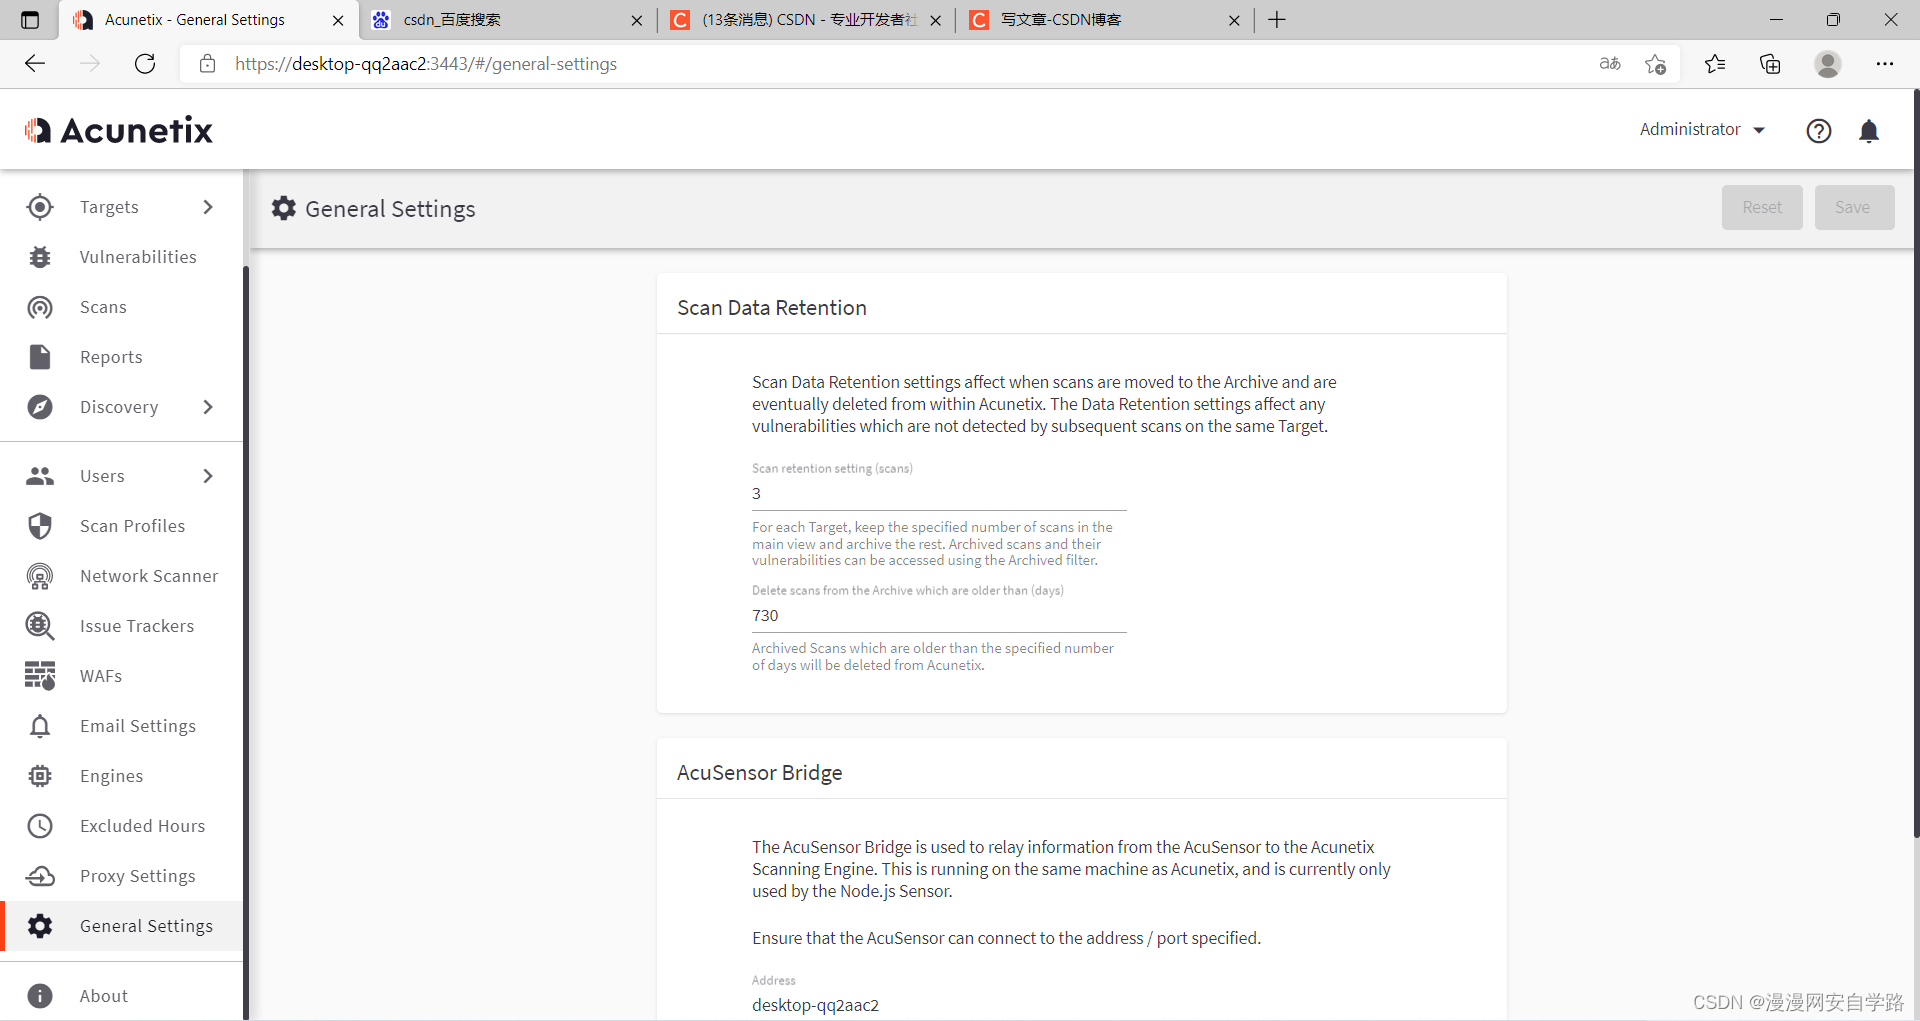The height and width of the screenshot is (1021, 1920).
Task: Close the 写文章-CSDN博客 tab
Action: pos(1234,20)
